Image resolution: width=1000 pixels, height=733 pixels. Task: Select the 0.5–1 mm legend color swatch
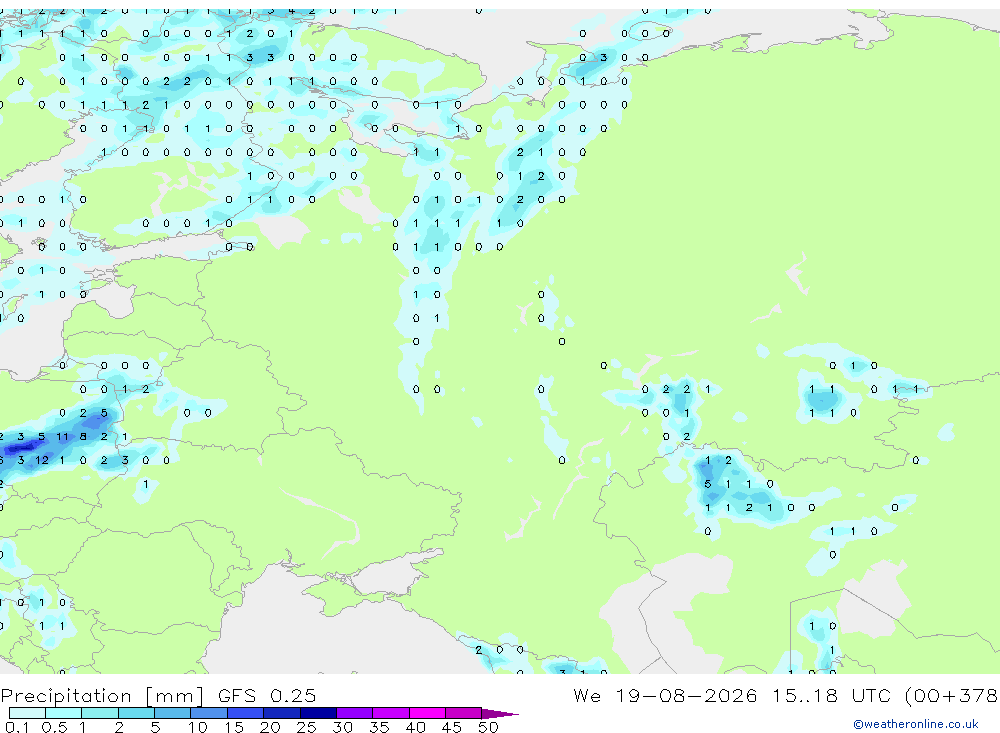pyautogui.click(x=63, y=713)
